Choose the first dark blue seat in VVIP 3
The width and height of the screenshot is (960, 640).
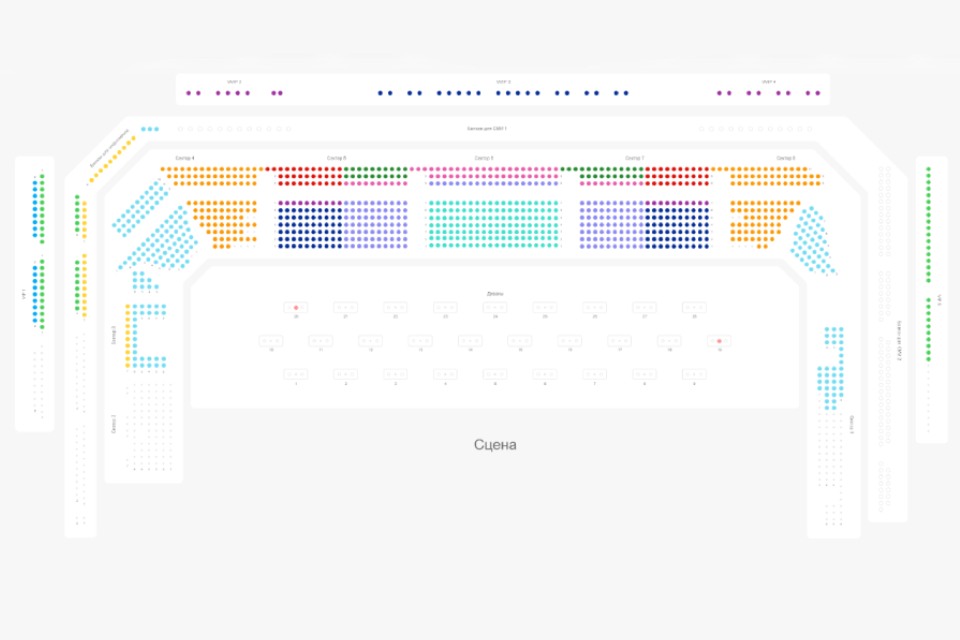[380, 93]
